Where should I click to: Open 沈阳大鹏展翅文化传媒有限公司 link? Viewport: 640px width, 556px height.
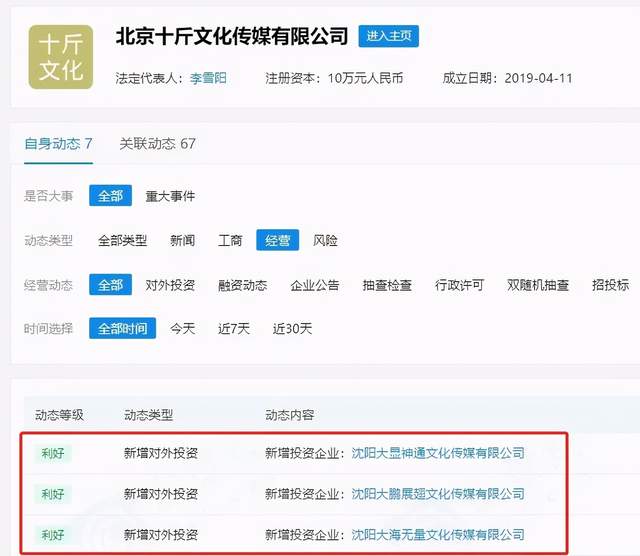click(438, 494)
